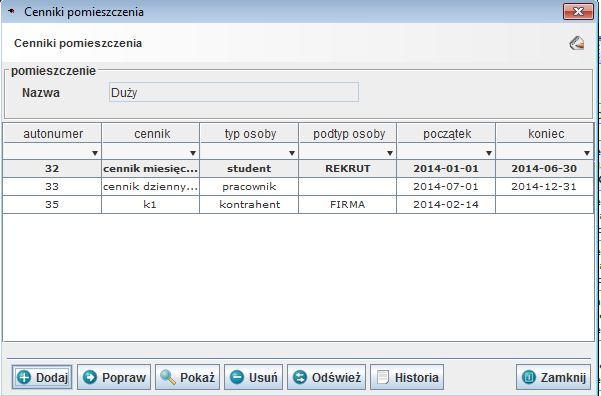Click the Usuń delete button

pos(253,377)
